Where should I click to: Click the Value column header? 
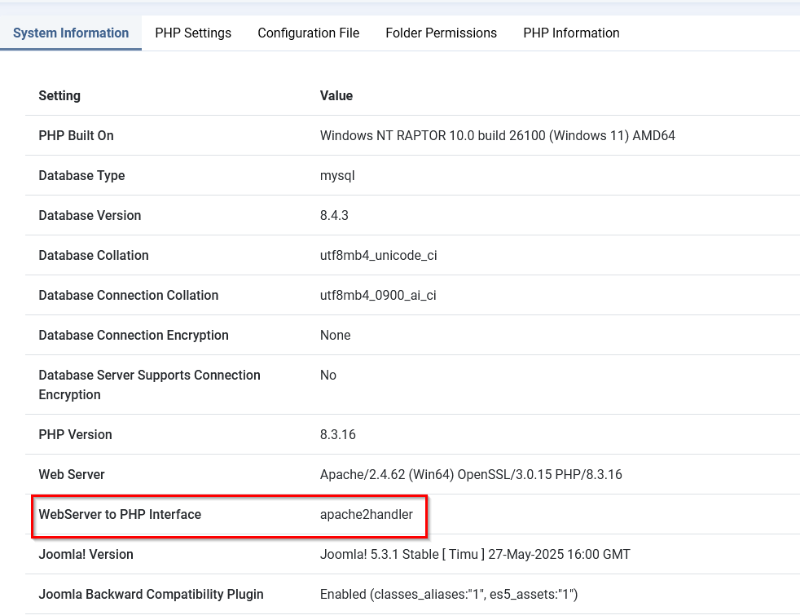[x=336, y=96]
